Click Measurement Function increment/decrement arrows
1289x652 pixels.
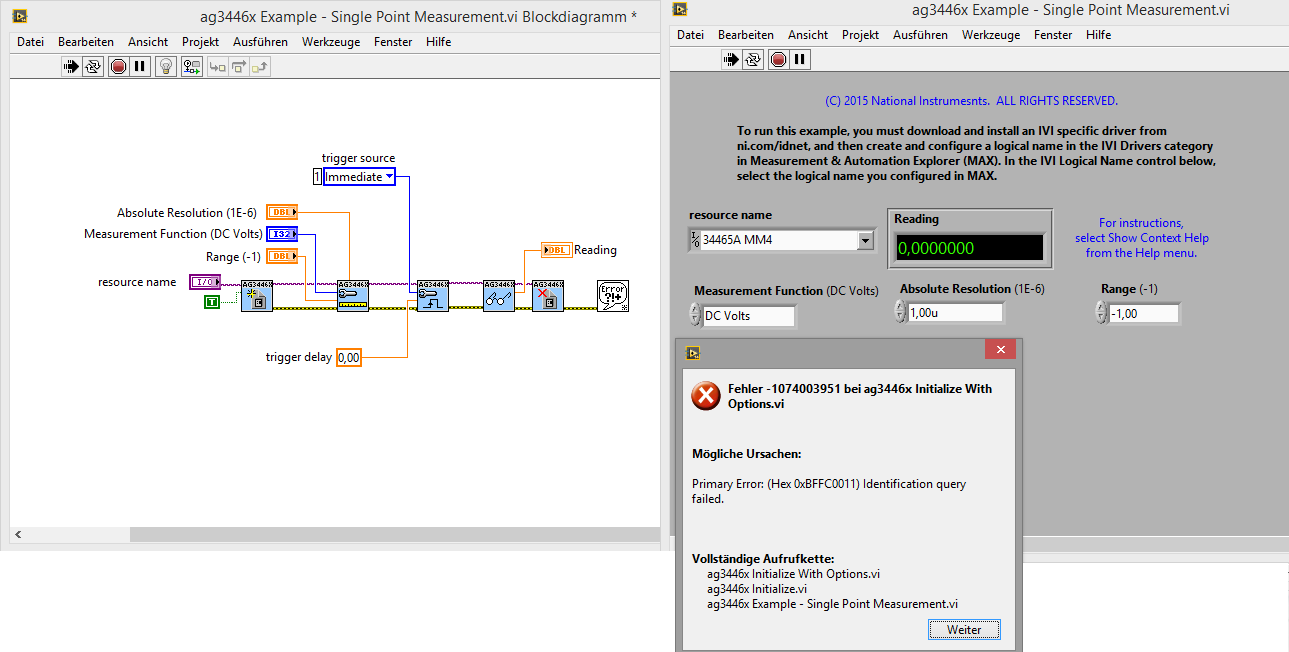(695, 315)
